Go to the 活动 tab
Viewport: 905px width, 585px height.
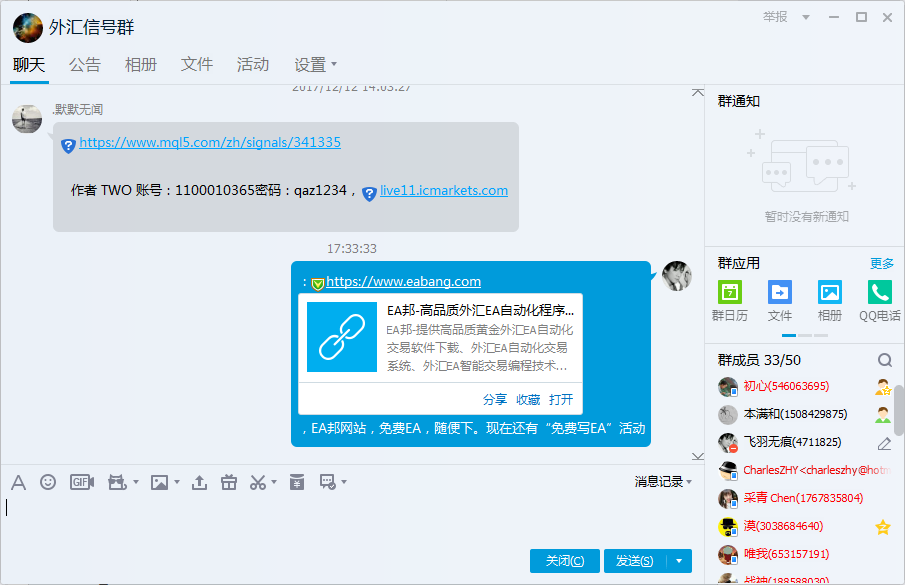pos(253,65)
